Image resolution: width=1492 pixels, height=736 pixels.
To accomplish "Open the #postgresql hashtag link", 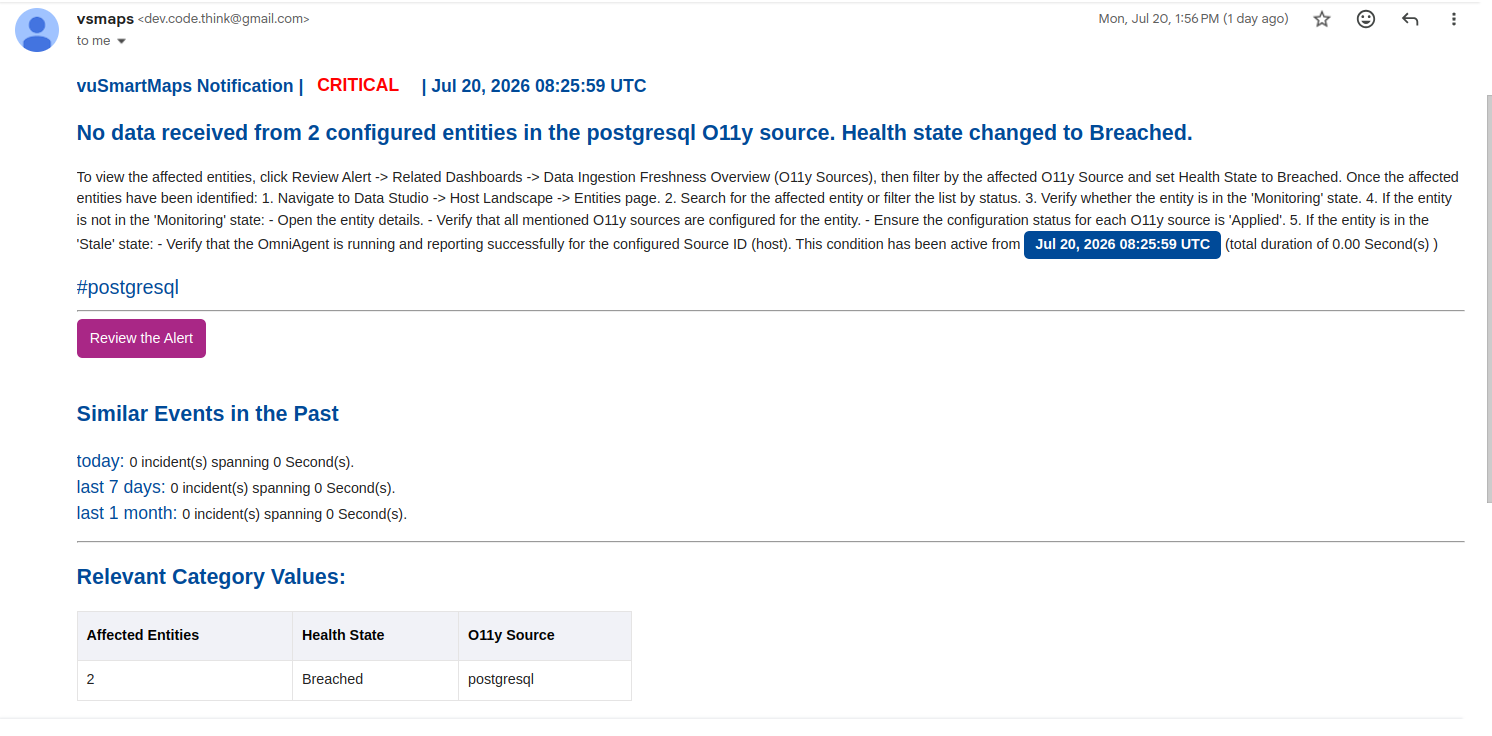I will coord(127,288).
